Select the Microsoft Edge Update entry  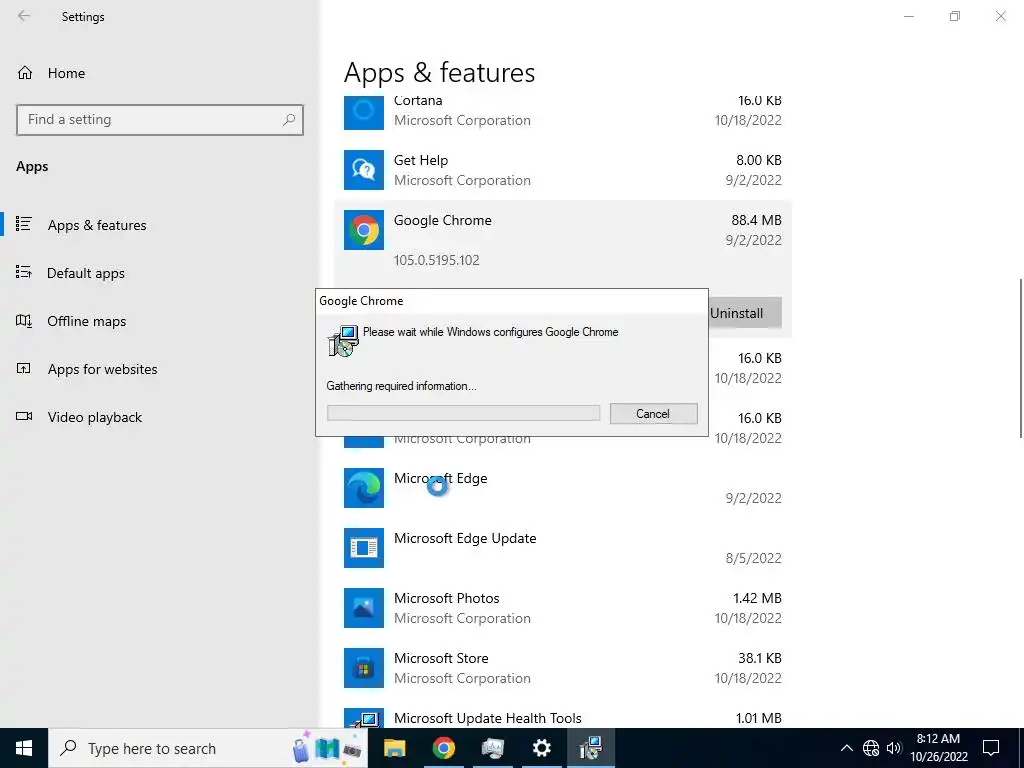[x=465, y=538]
